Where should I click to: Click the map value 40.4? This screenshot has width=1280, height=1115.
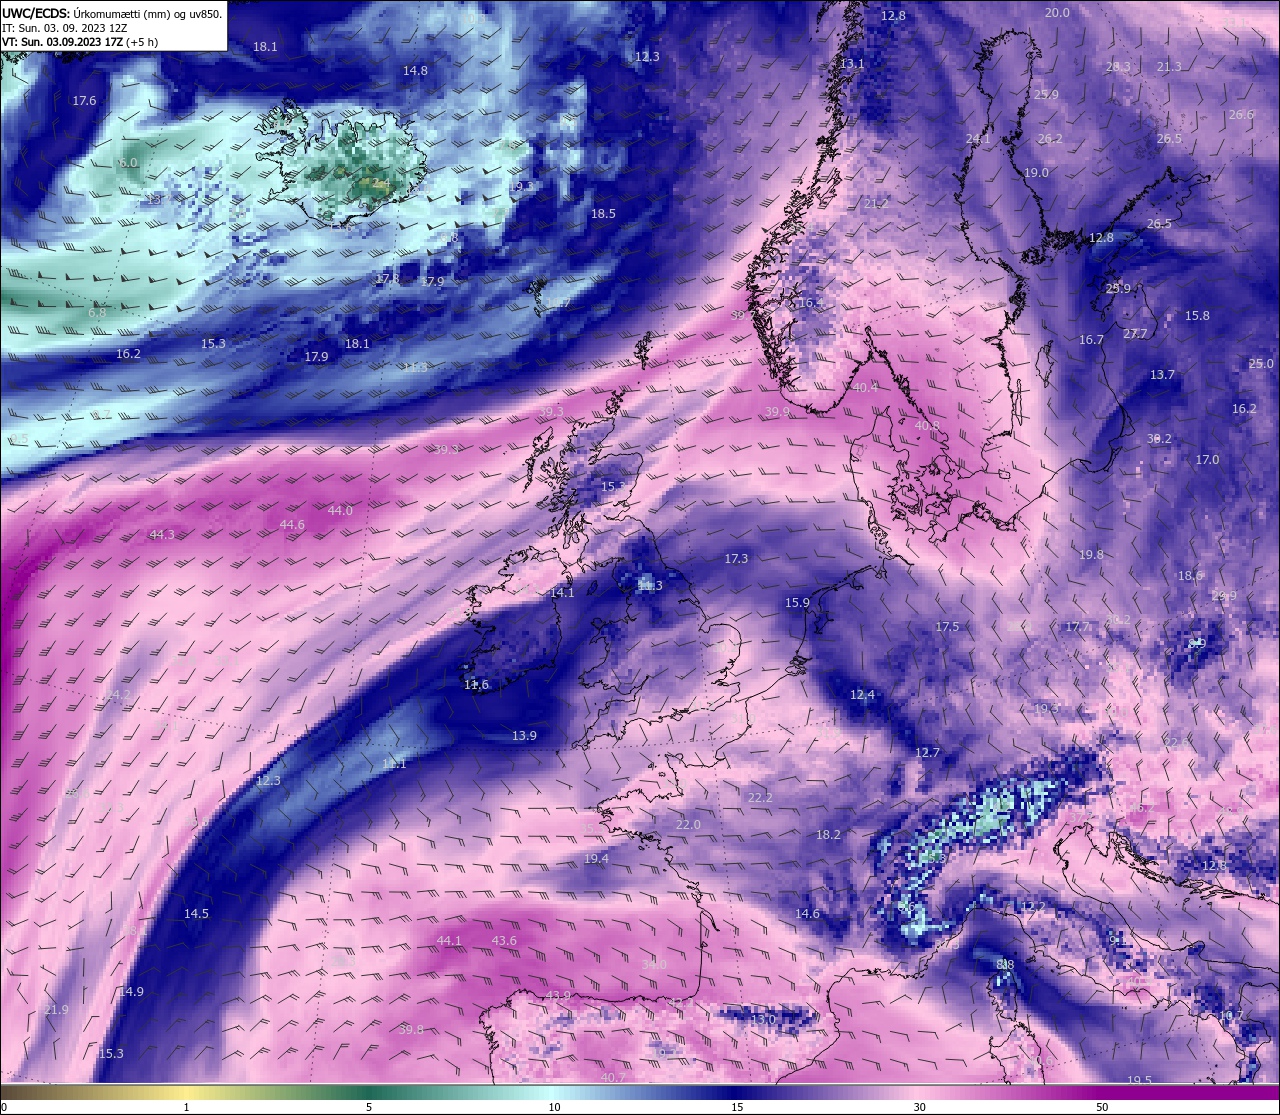(x=865, y=388)
